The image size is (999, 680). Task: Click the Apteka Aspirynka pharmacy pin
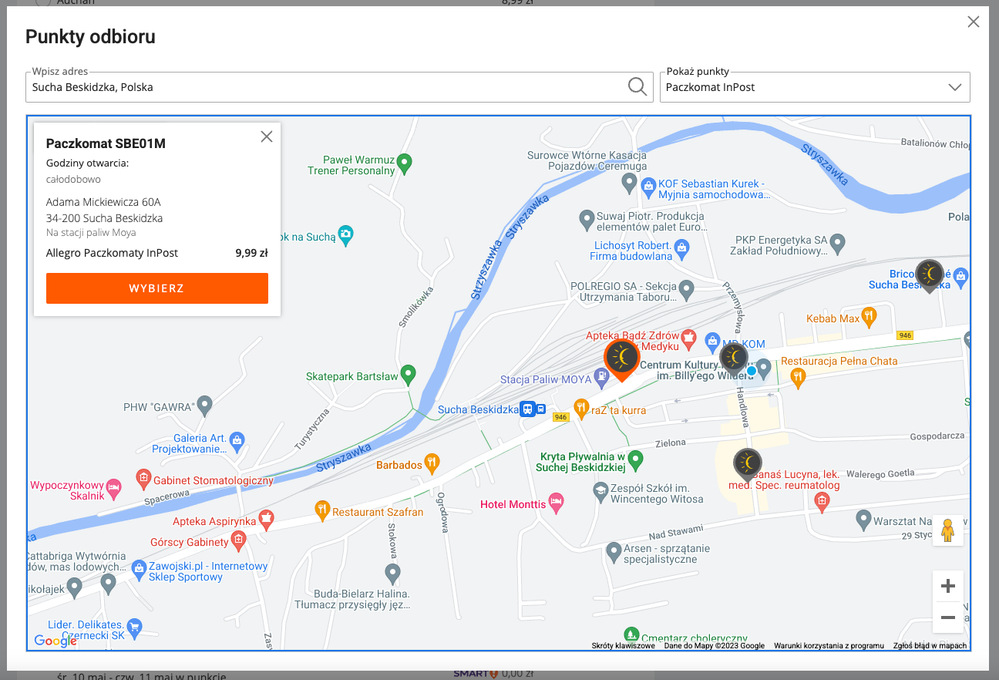point(266,519)
